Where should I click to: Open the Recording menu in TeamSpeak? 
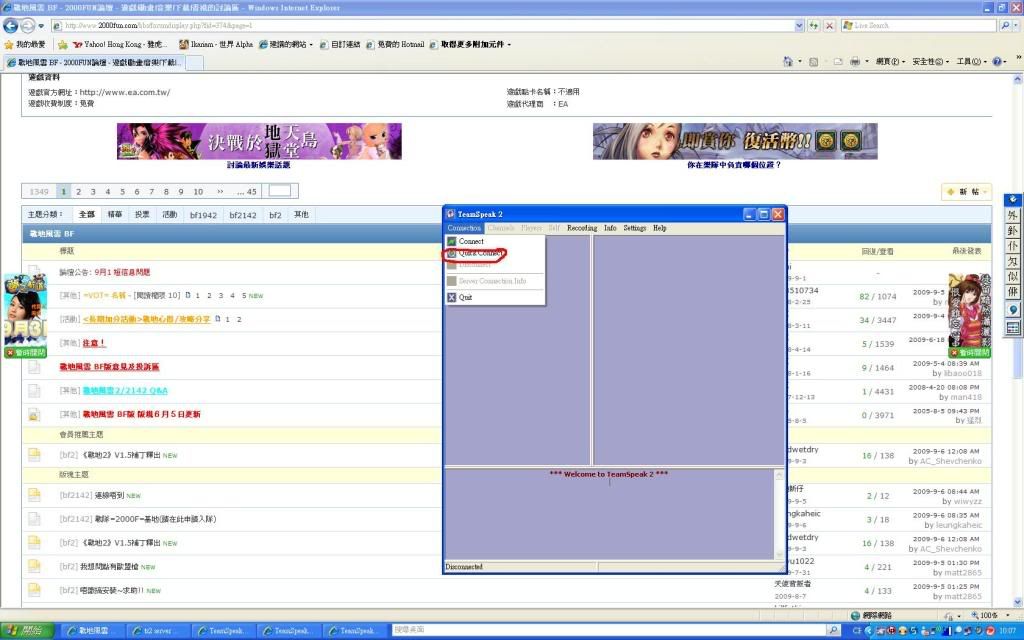pos(581,228)
